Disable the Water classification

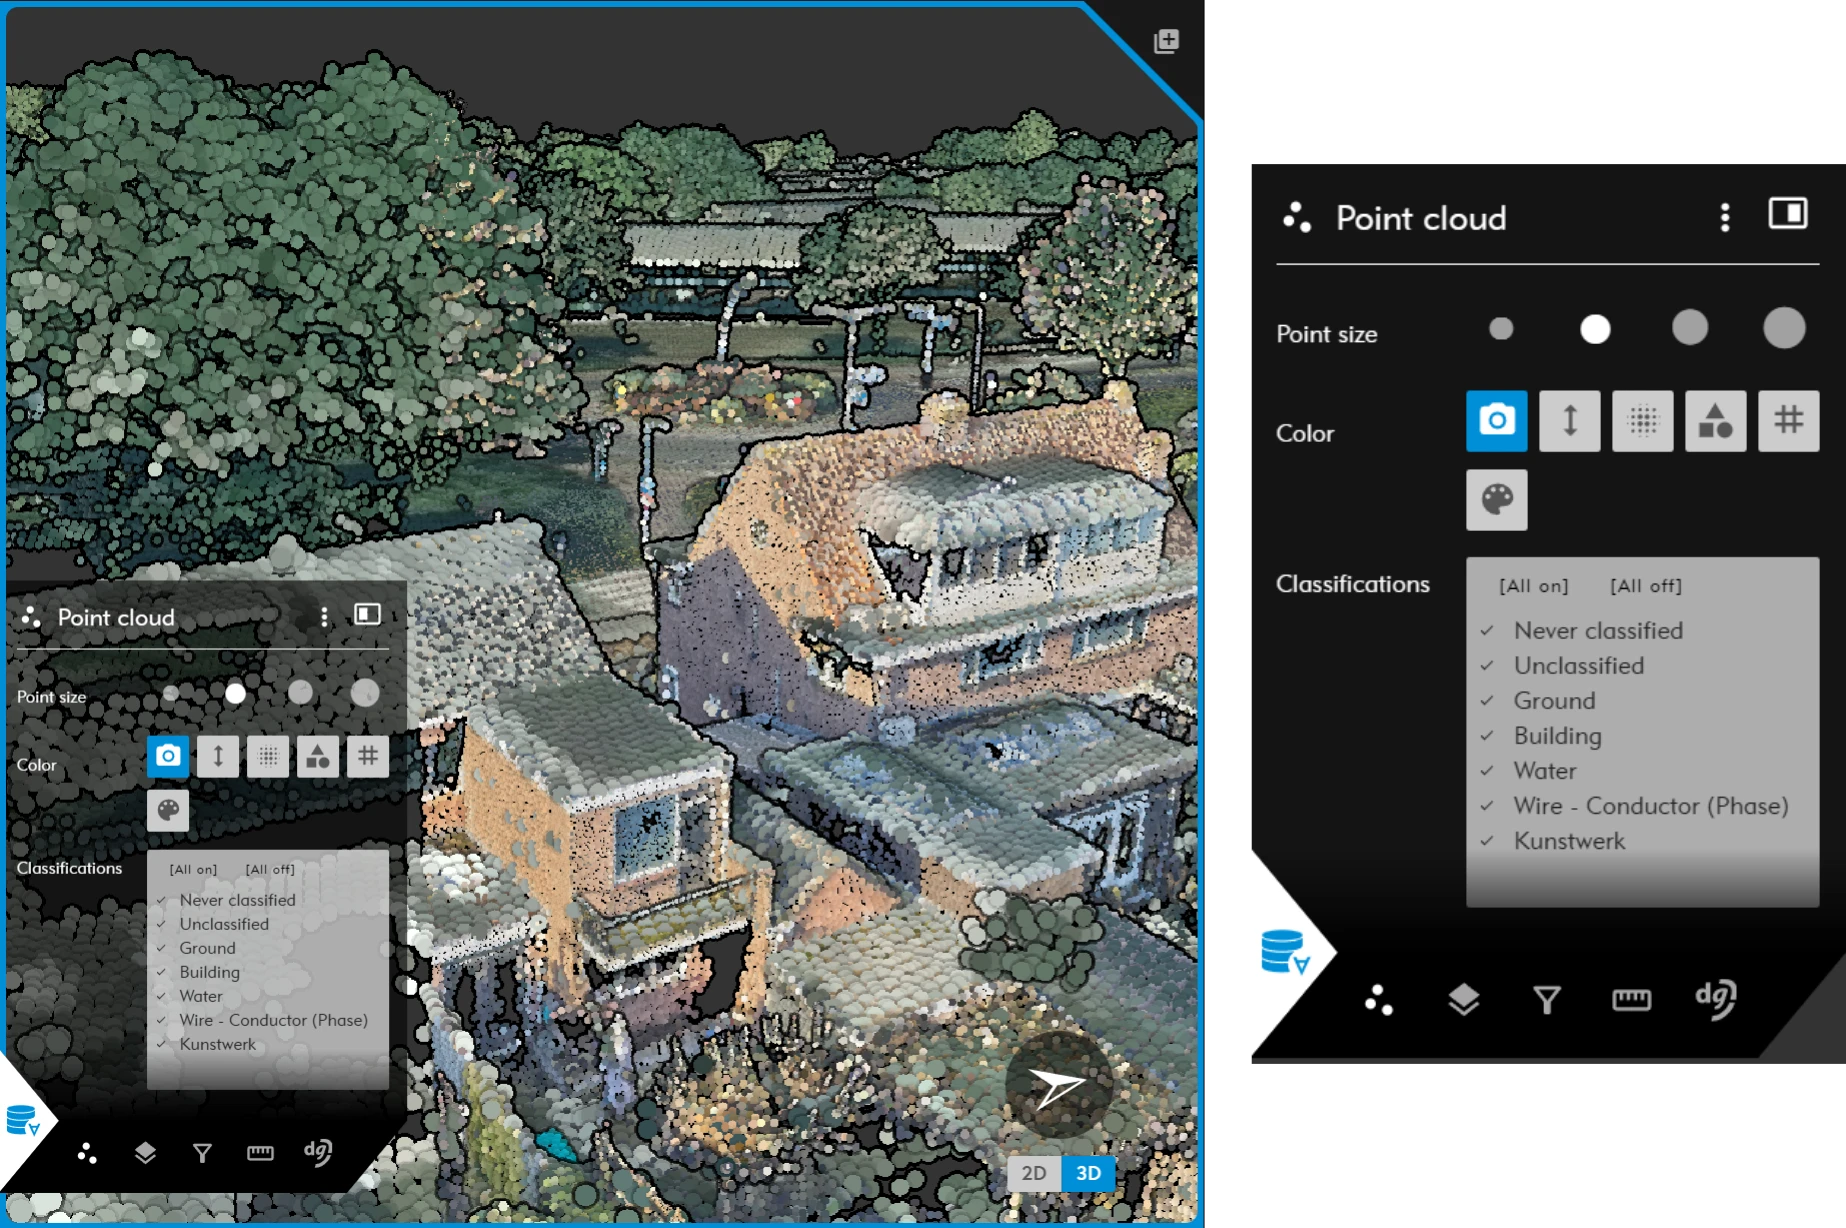click(1487, 771)
